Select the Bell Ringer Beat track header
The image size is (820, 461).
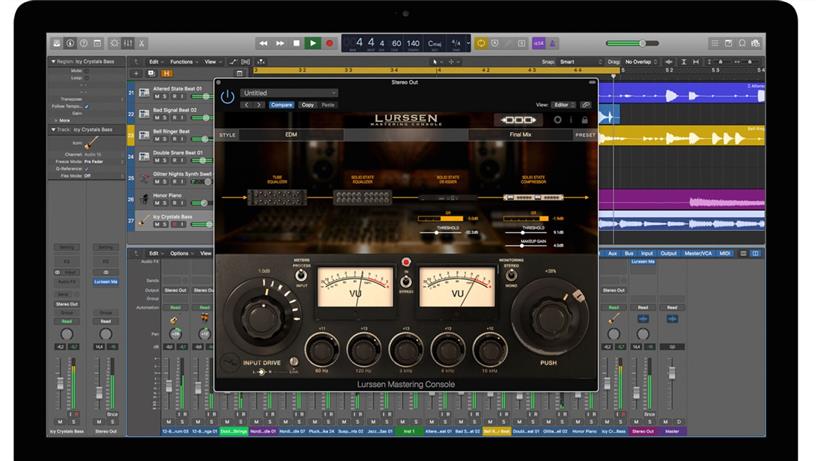(x=172, y=135)
